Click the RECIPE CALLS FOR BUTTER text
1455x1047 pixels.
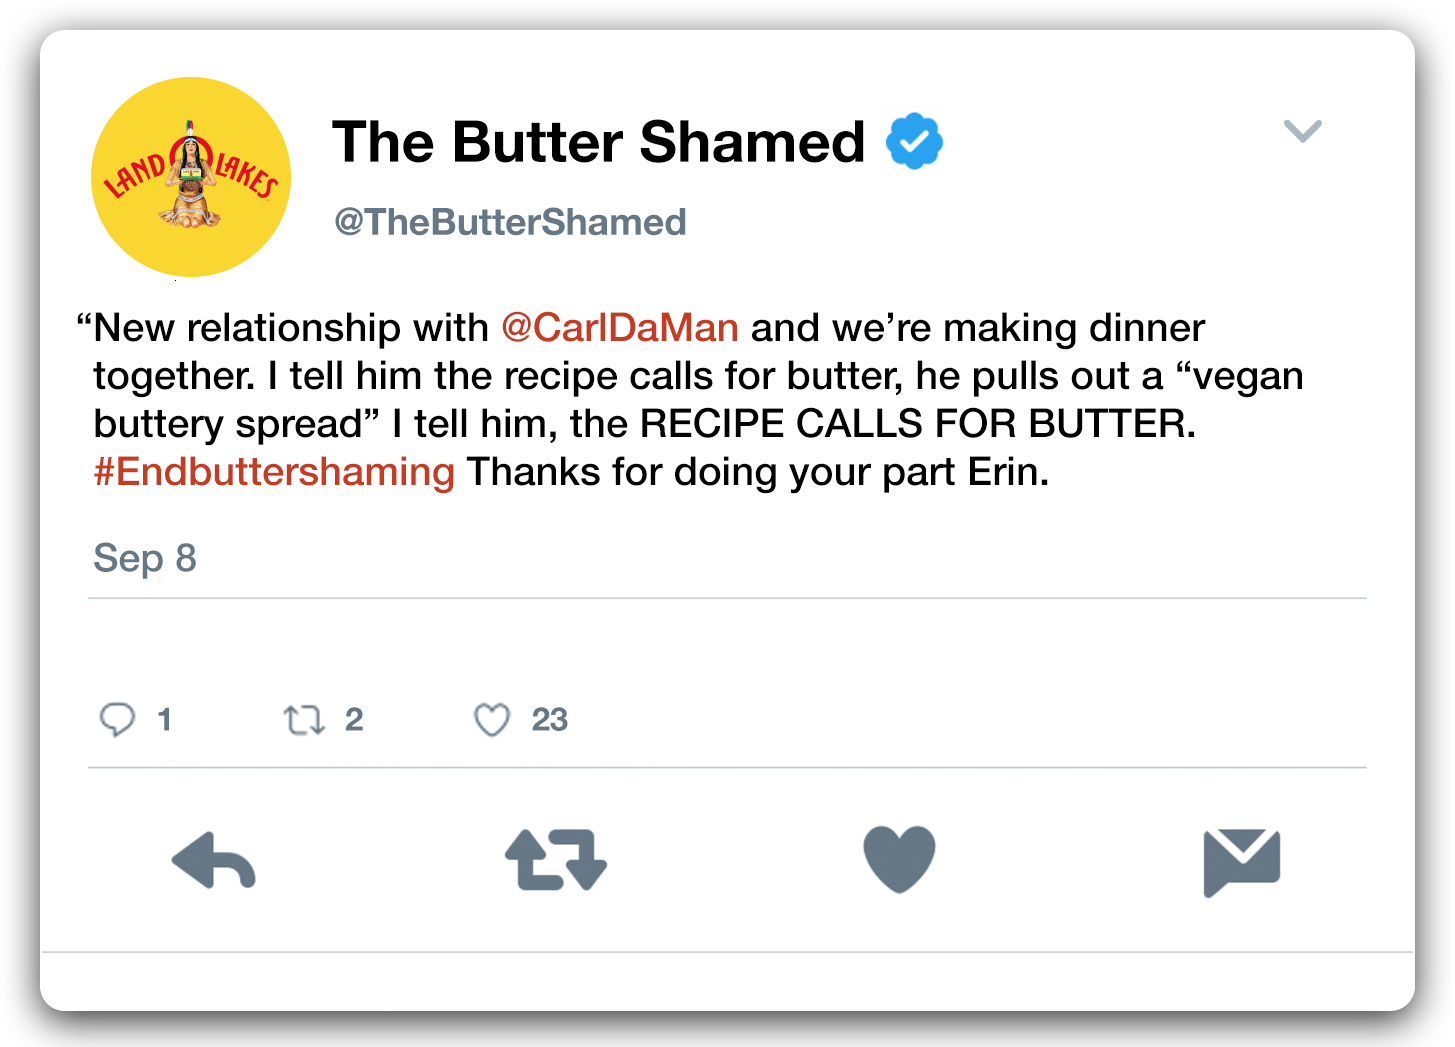[917, 424]
